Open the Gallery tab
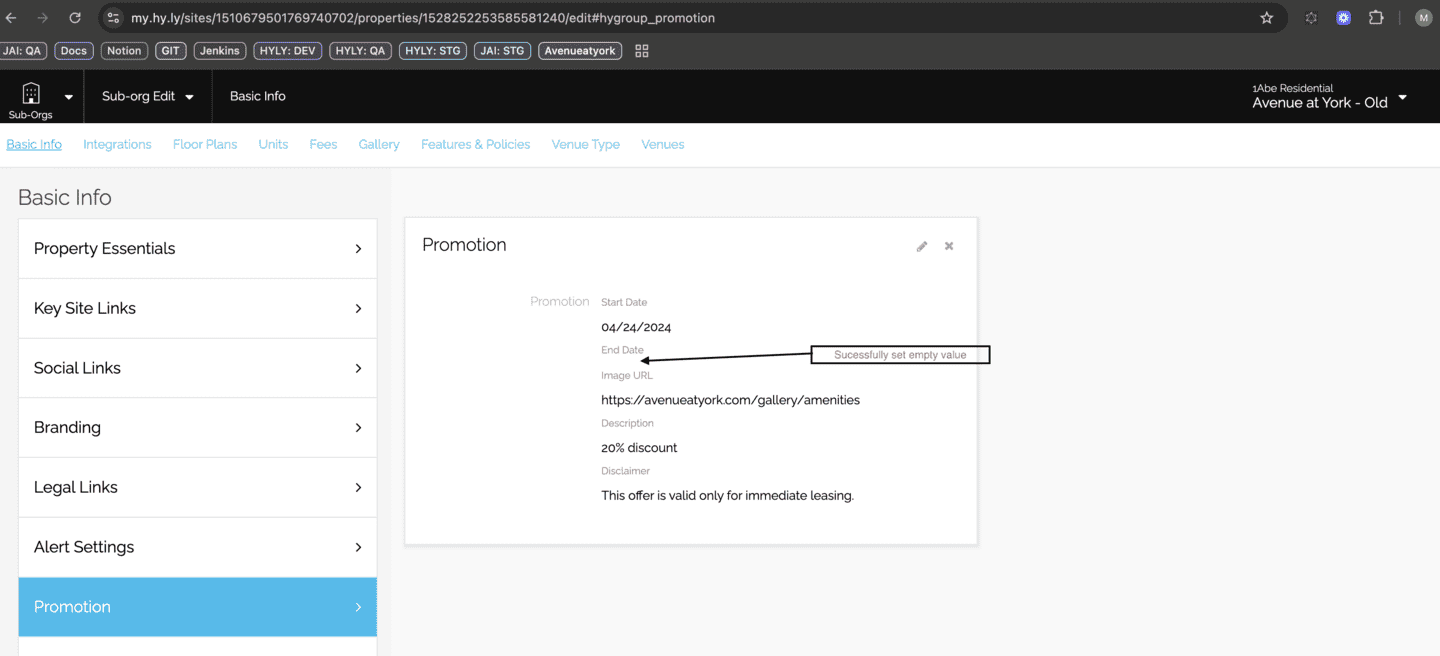This screenshot has width=1440, height=656. (x=379, y=144)
